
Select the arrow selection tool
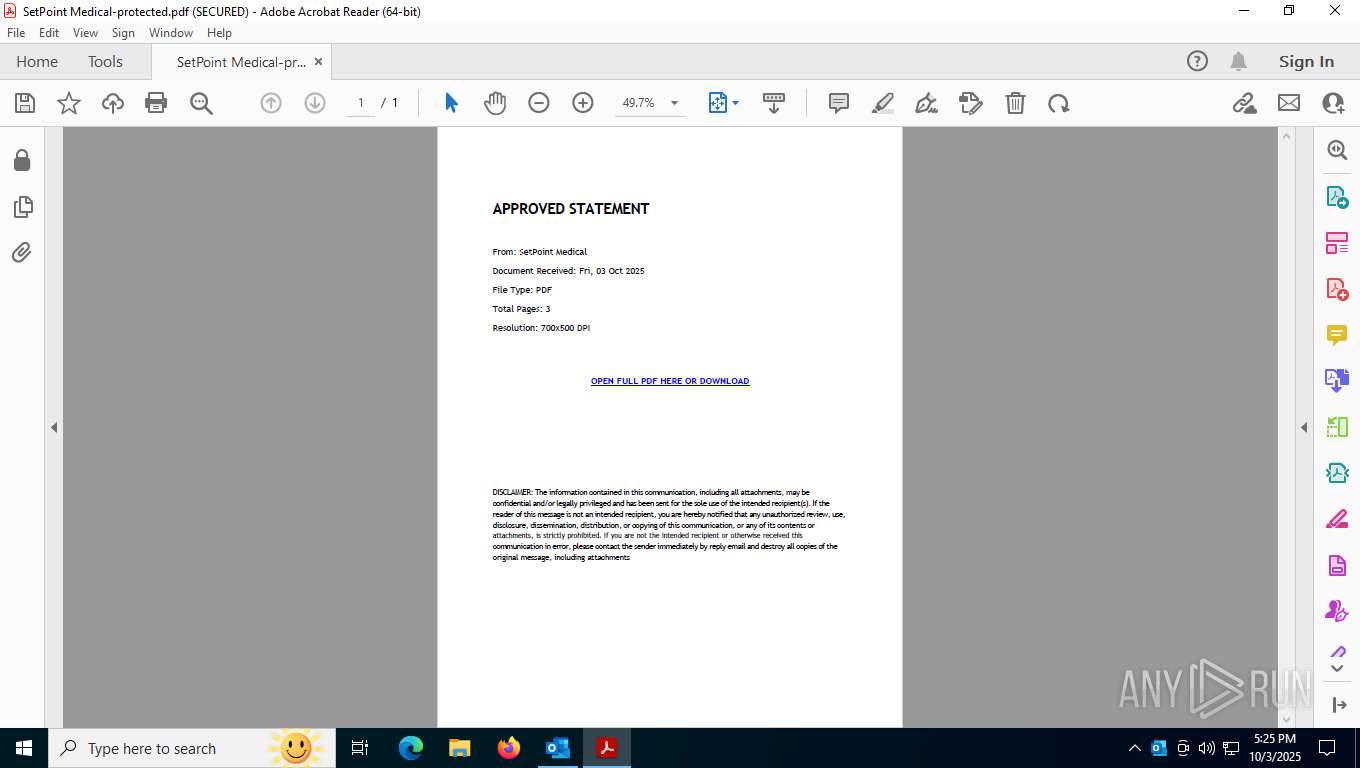coord(451,103)
